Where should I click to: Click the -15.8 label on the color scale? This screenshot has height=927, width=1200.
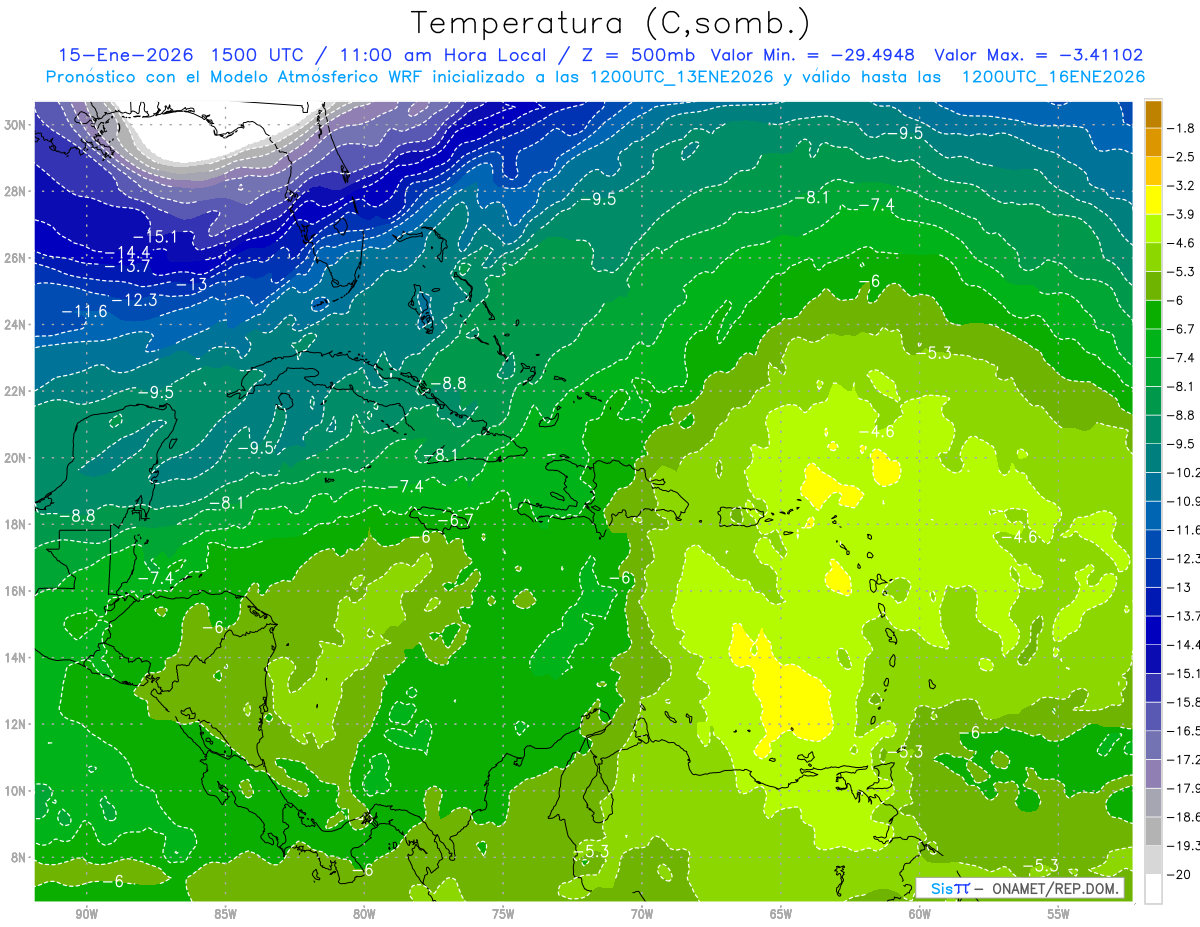click(1183, 702)
